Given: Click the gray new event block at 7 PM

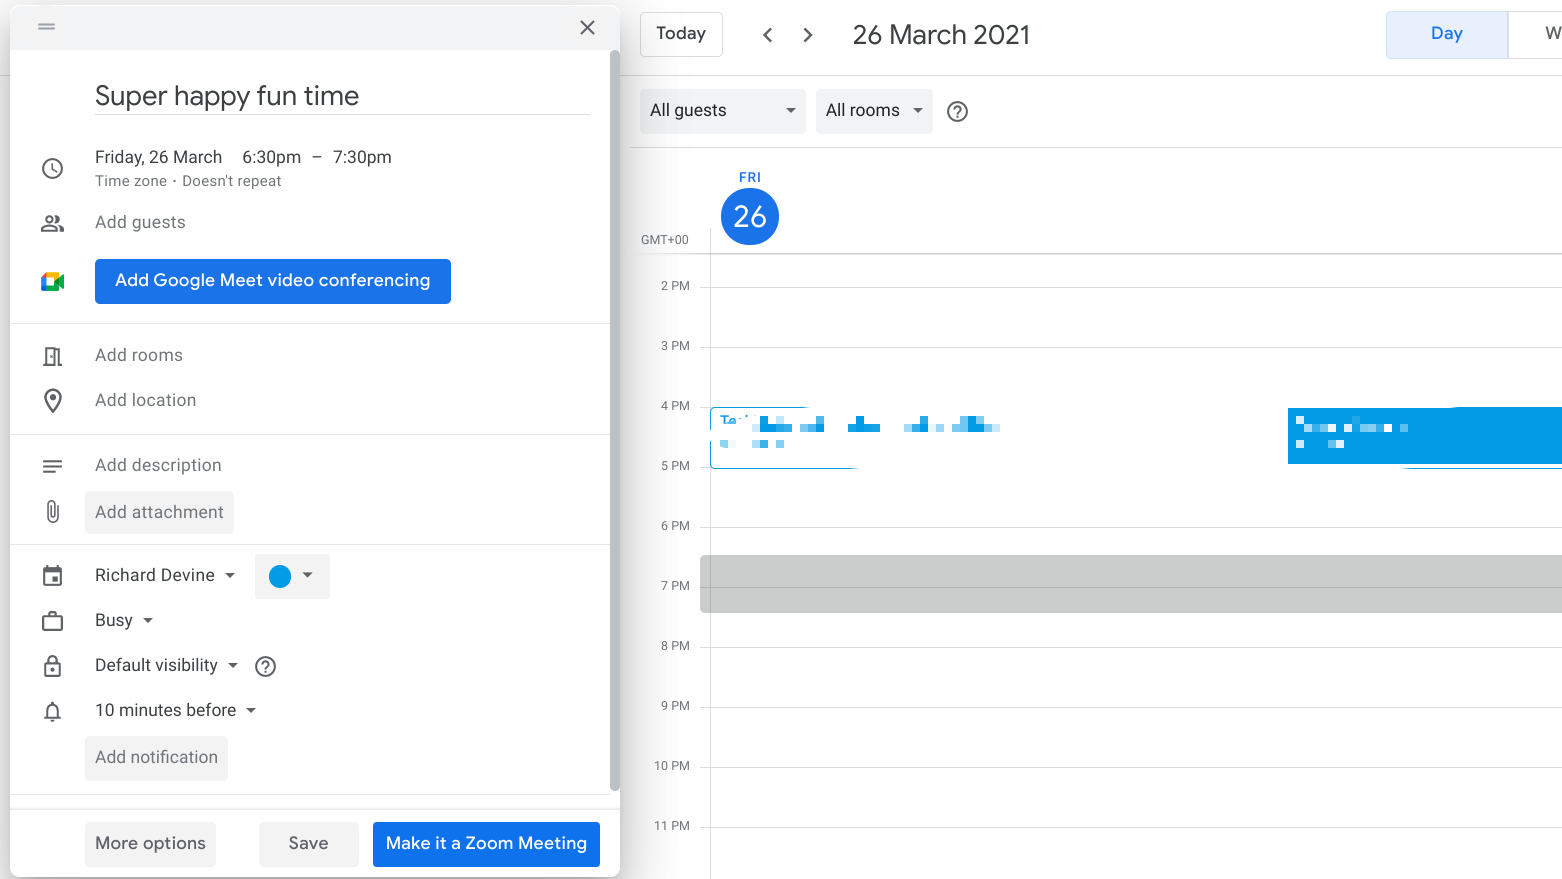Looking at the screenshot, I should click(x=1130, y=584).
